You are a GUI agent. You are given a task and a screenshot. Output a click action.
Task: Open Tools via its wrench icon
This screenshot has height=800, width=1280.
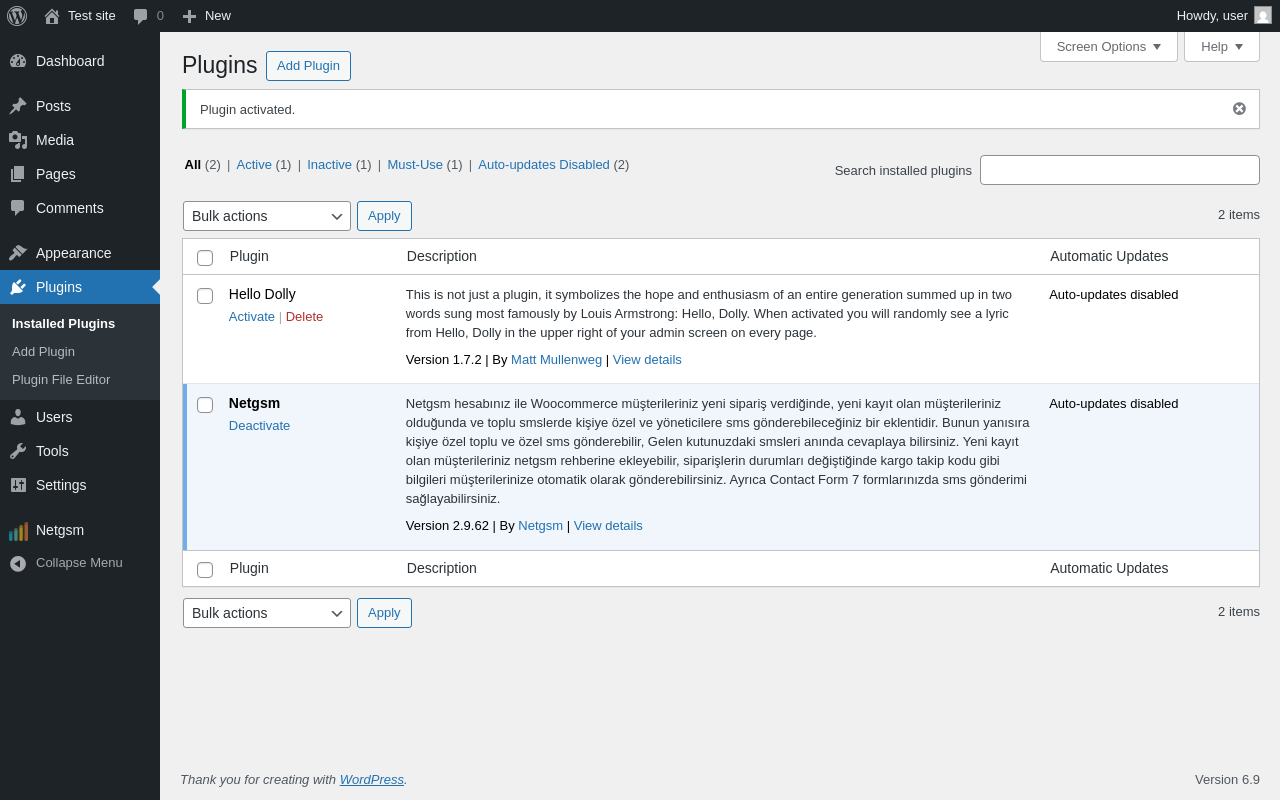tap(18, 451)
